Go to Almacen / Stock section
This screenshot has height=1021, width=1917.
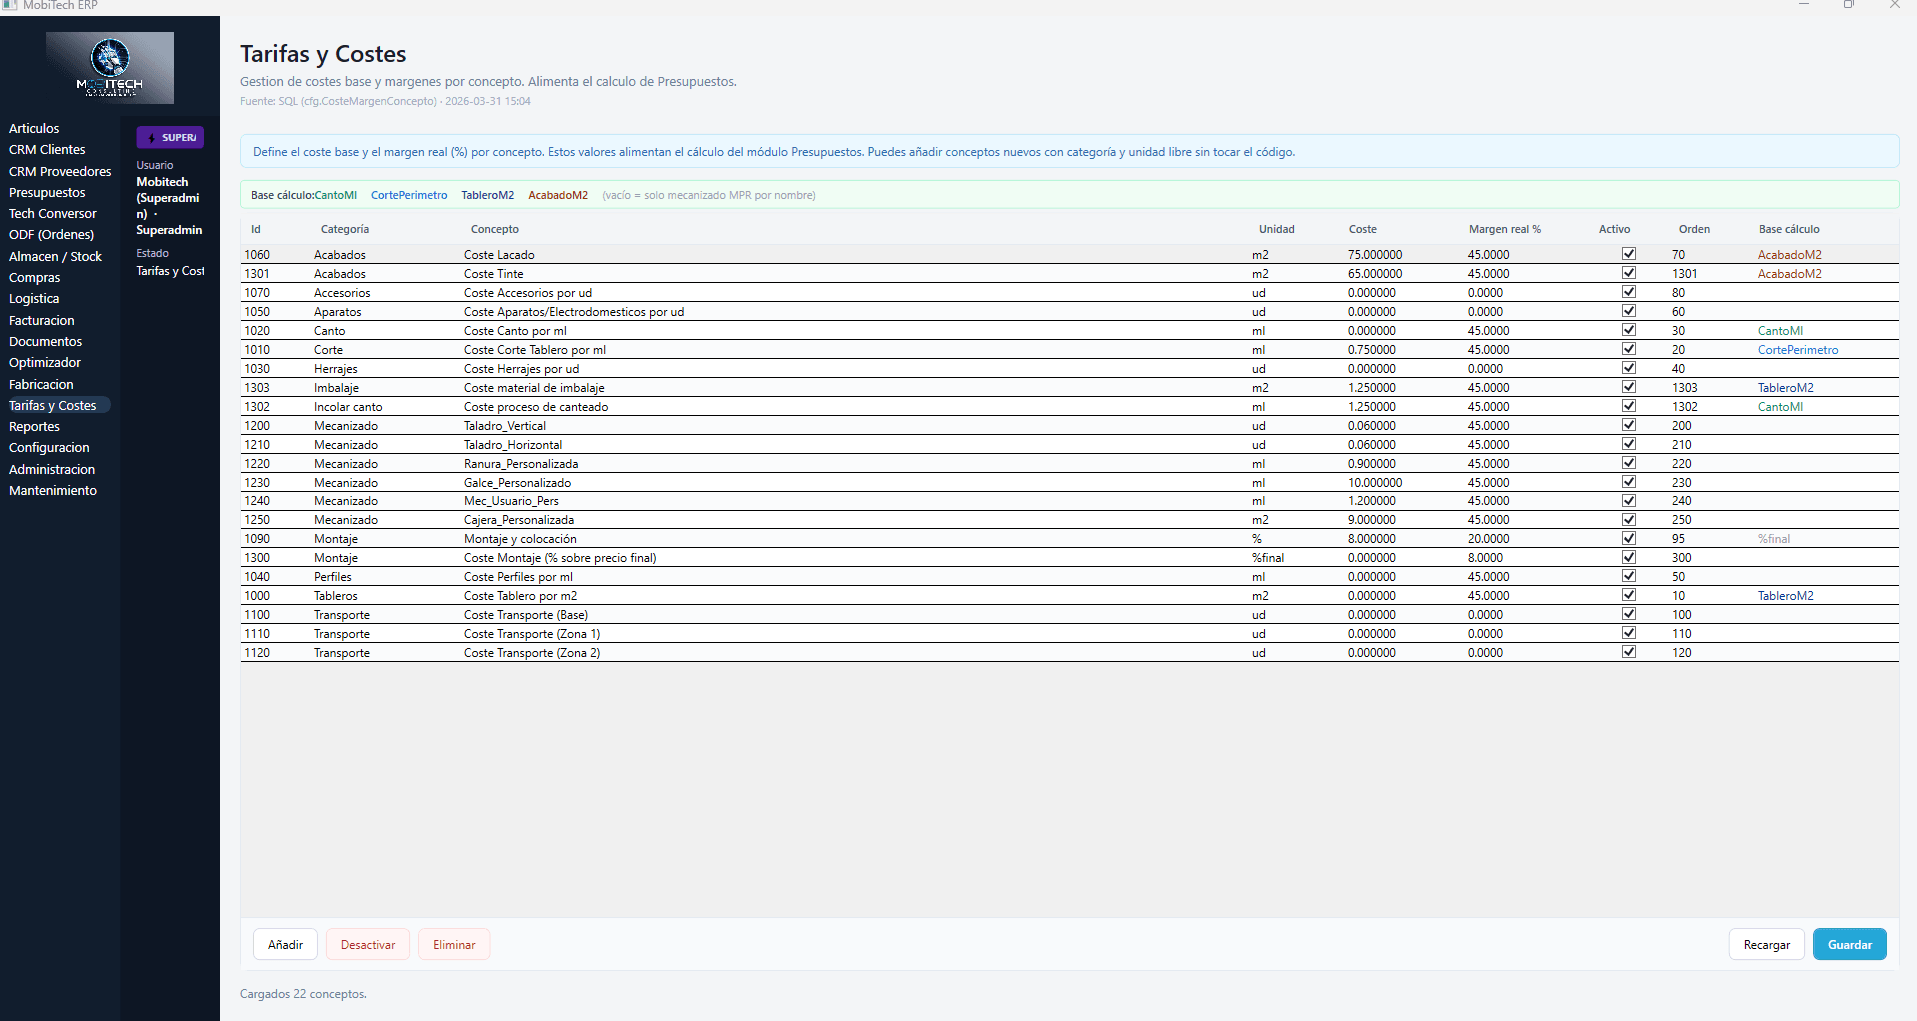pos(55,256)
